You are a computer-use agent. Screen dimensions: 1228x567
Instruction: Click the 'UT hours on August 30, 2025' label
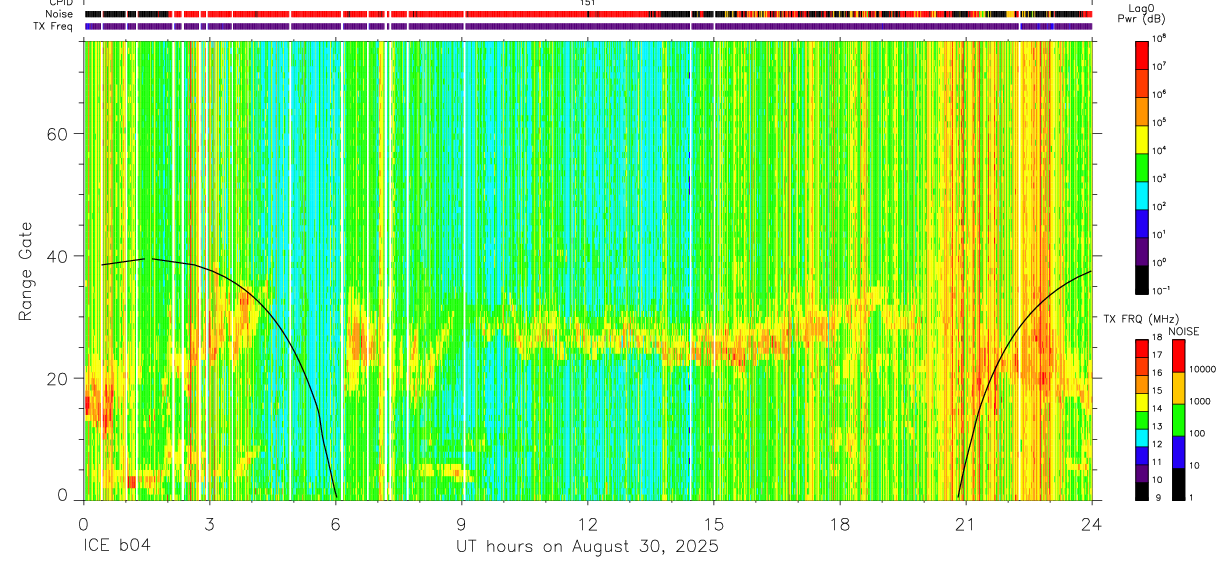tap(587, 548)
